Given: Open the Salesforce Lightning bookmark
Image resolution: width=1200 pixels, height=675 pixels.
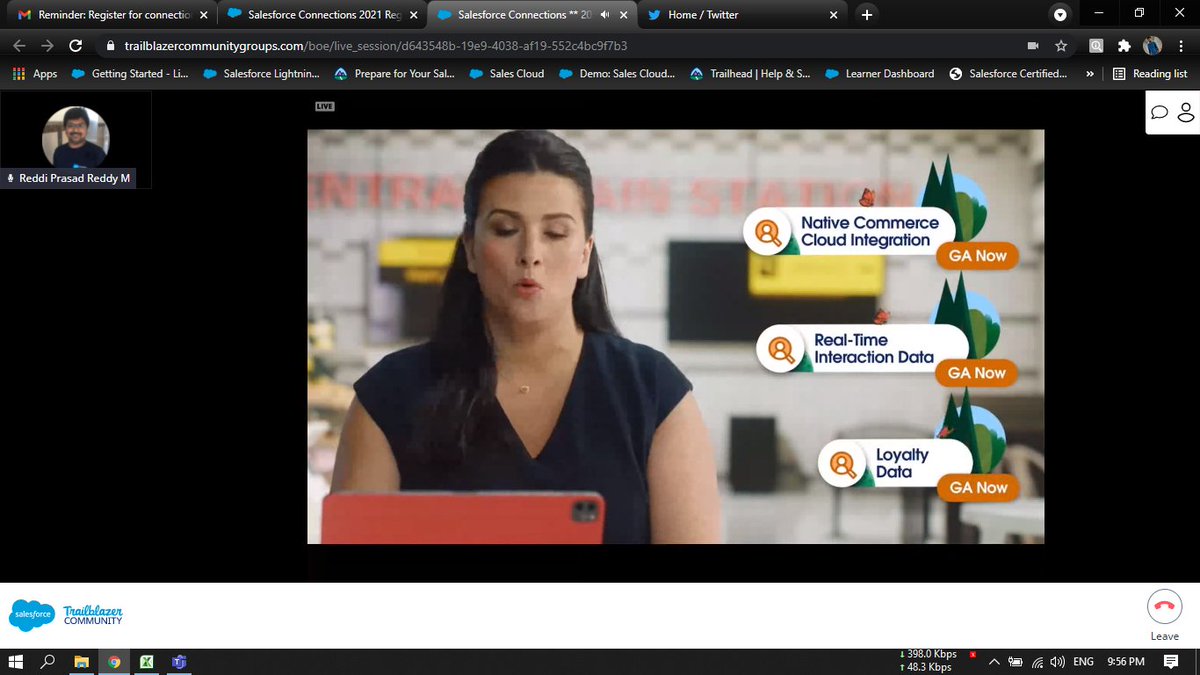Looking at the screenshot, I should (x=261, y=73).
